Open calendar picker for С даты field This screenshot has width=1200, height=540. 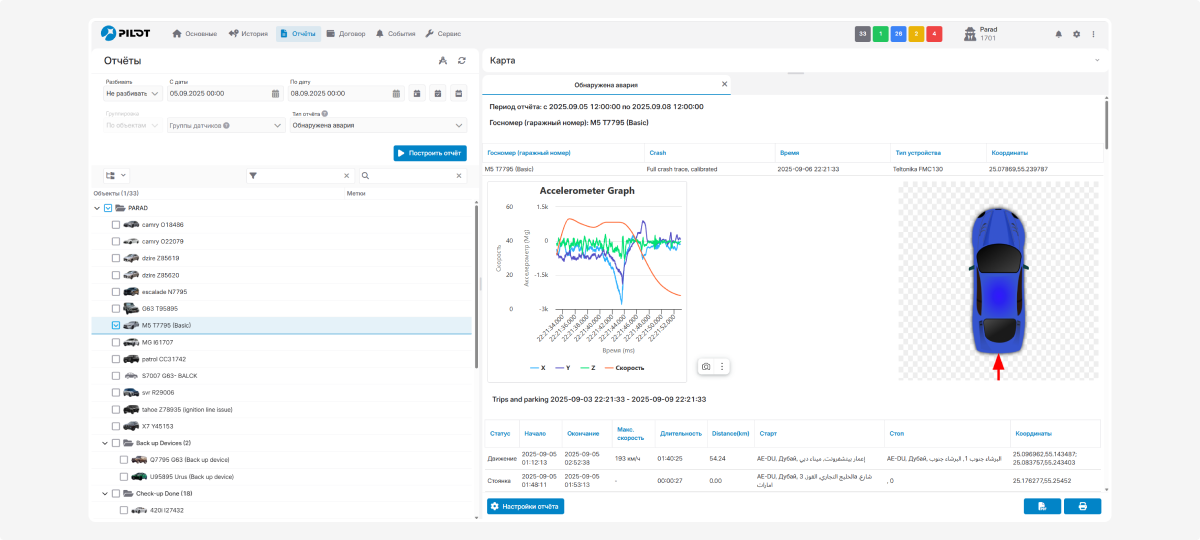tap(275, 94)
